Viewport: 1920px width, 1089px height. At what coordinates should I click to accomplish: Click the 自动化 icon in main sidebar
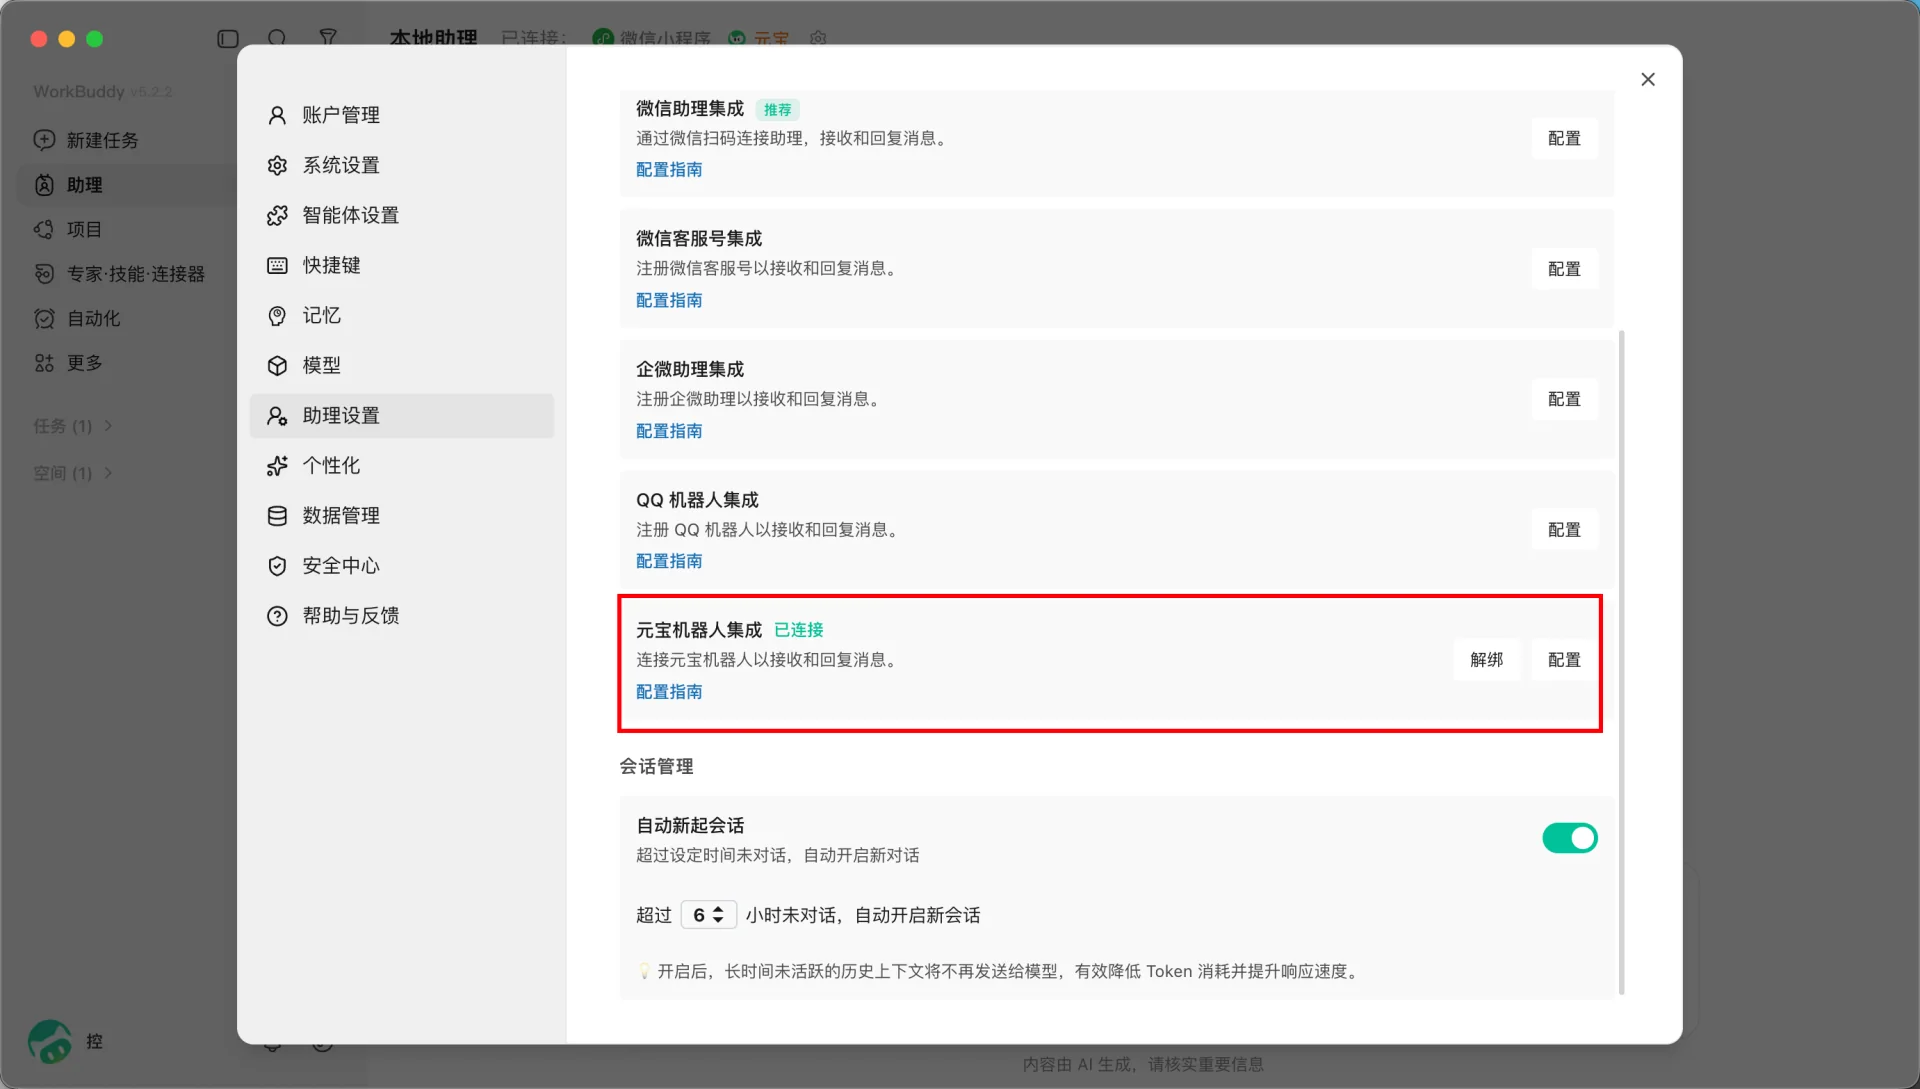pyautogui.click(x=44, y=318)
